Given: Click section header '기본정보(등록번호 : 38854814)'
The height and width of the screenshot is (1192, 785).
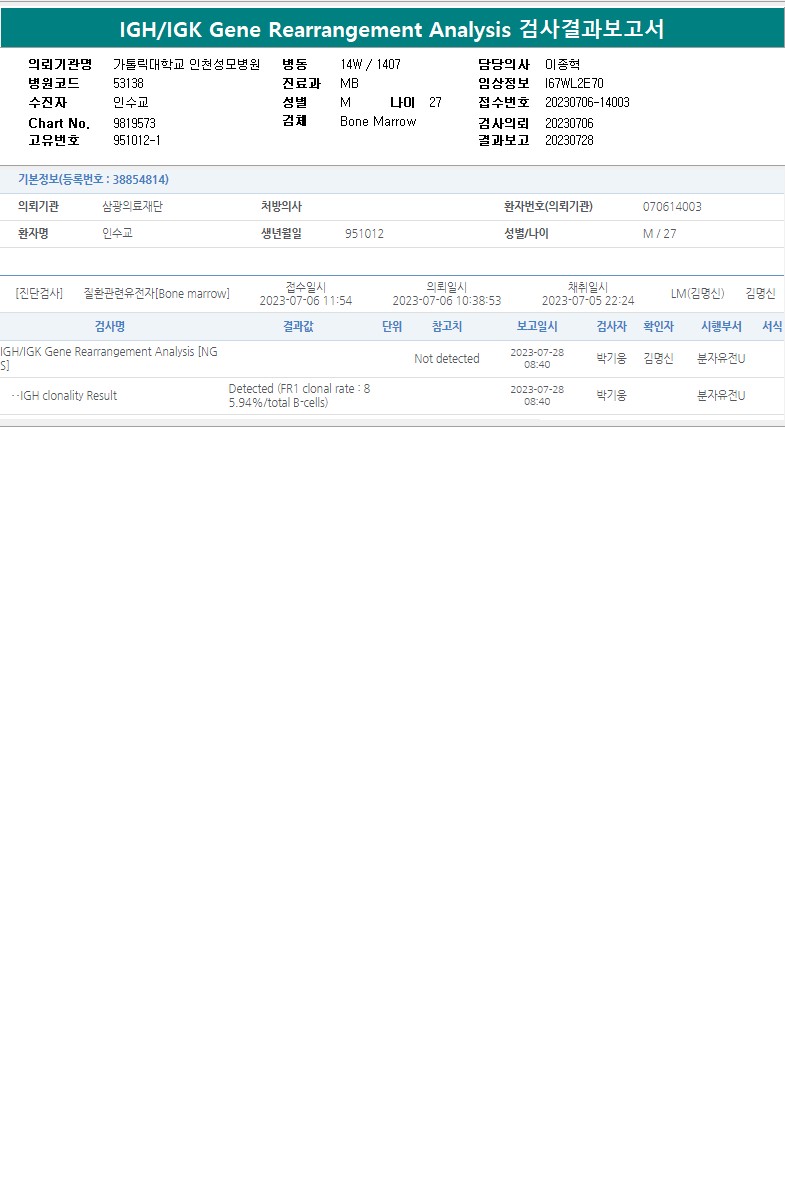Looking at the screenshot, I should [x=93, y=179].
